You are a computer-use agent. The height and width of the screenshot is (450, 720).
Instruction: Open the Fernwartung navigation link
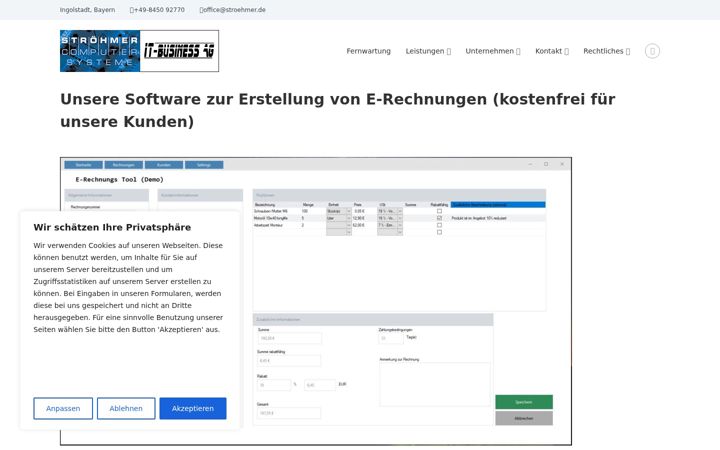pos(368,51)
